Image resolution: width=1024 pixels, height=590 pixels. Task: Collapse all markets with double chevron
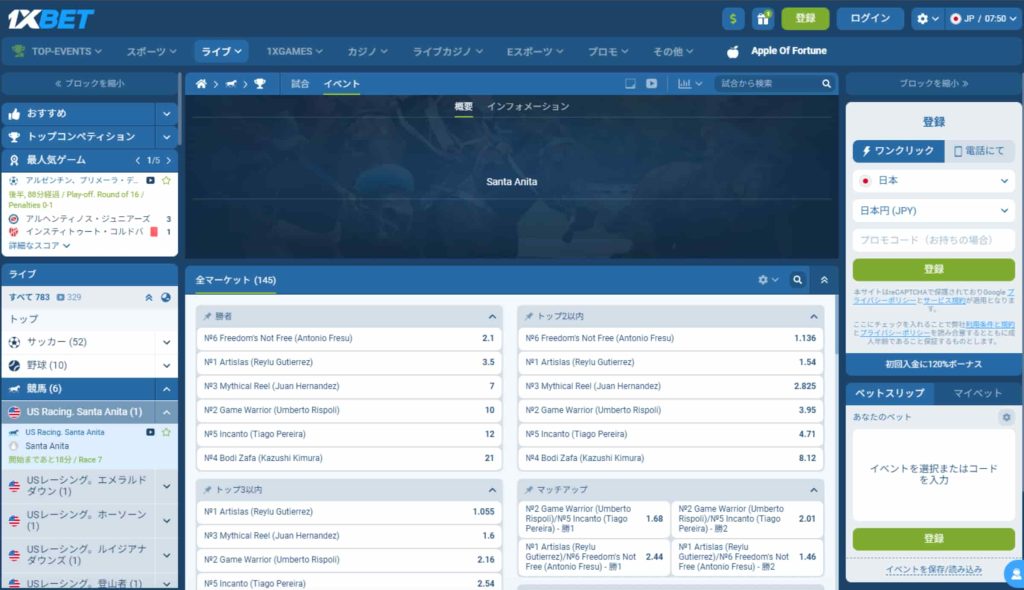(824, 280)
